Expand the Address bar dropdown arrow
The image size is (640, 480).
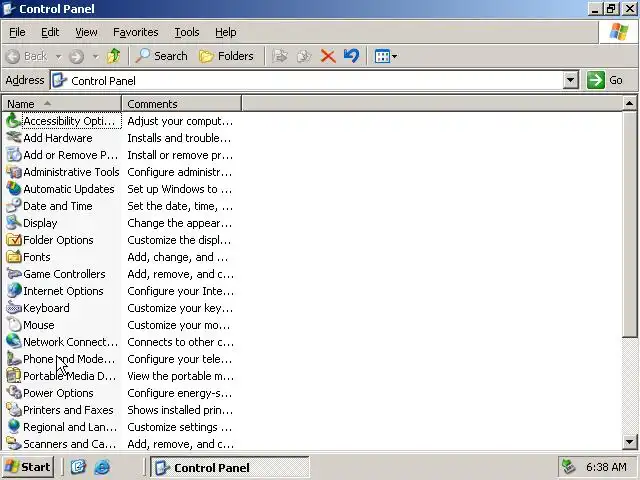[x=571, y=80]
